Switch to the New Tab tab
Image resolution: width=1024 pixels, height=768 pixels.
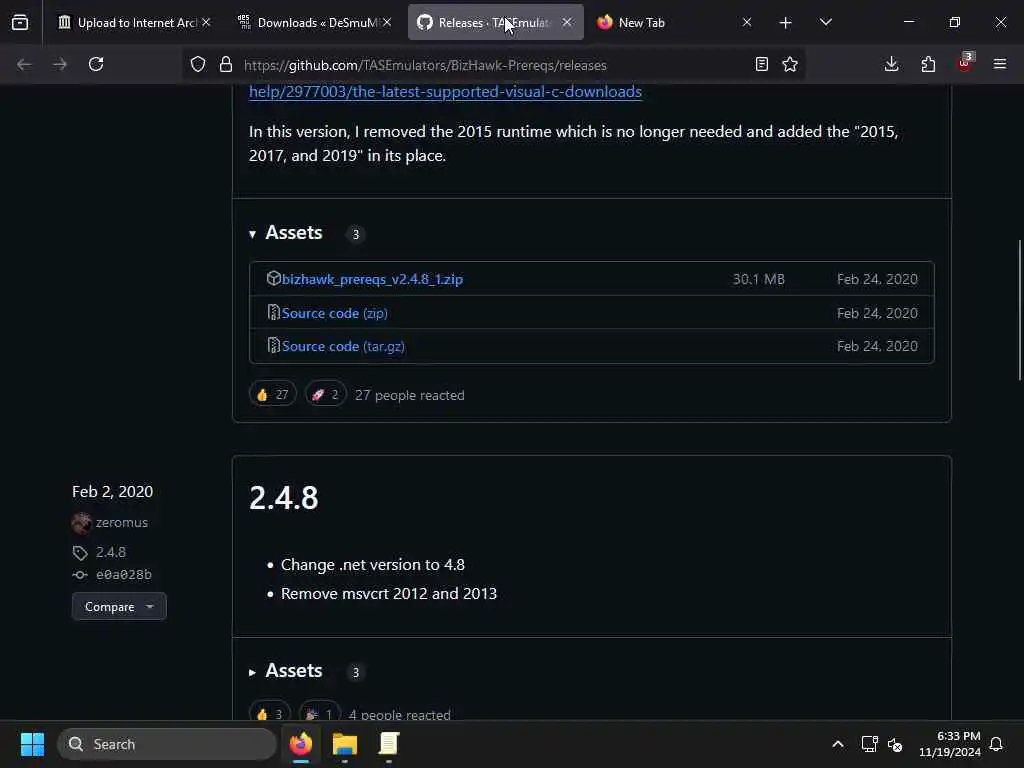pos(675,23)
